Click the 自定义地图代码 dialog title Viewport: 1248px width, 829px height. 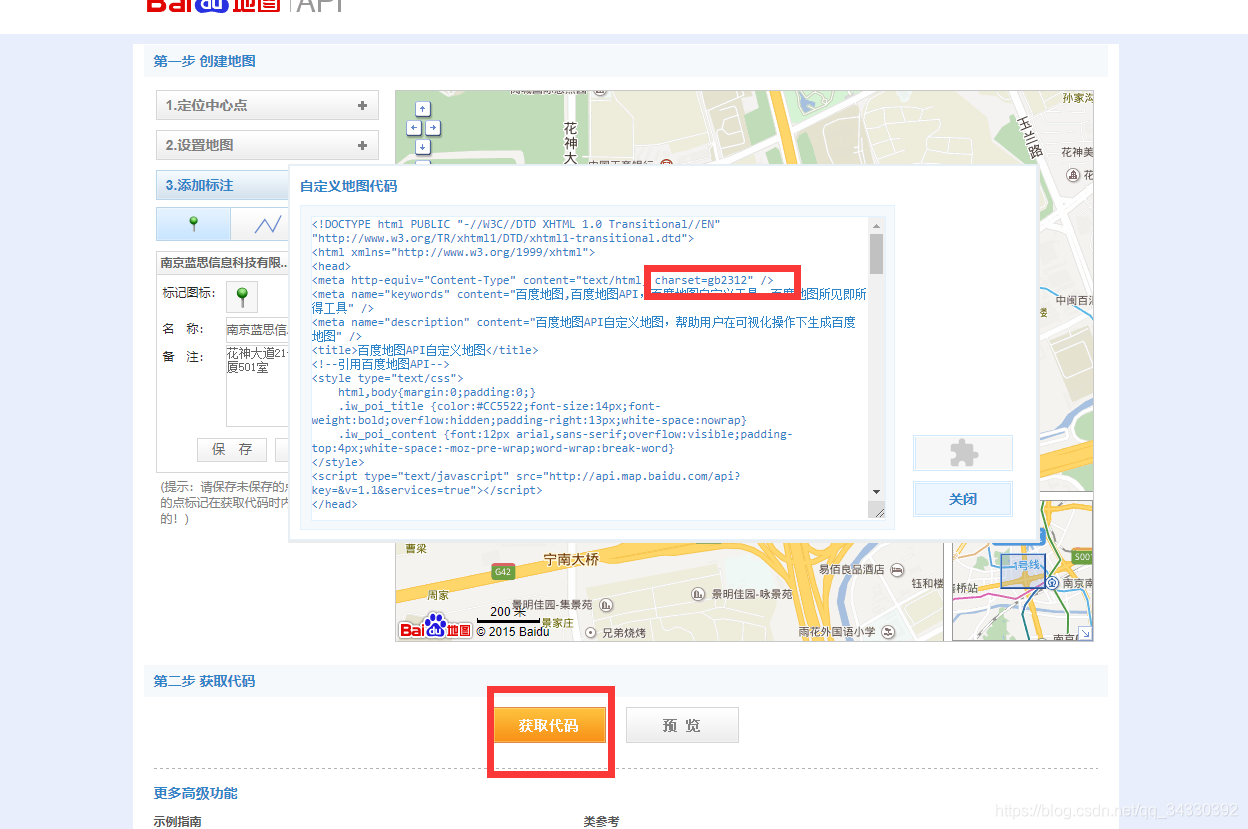pyautogui.click(x=348, y=186)
